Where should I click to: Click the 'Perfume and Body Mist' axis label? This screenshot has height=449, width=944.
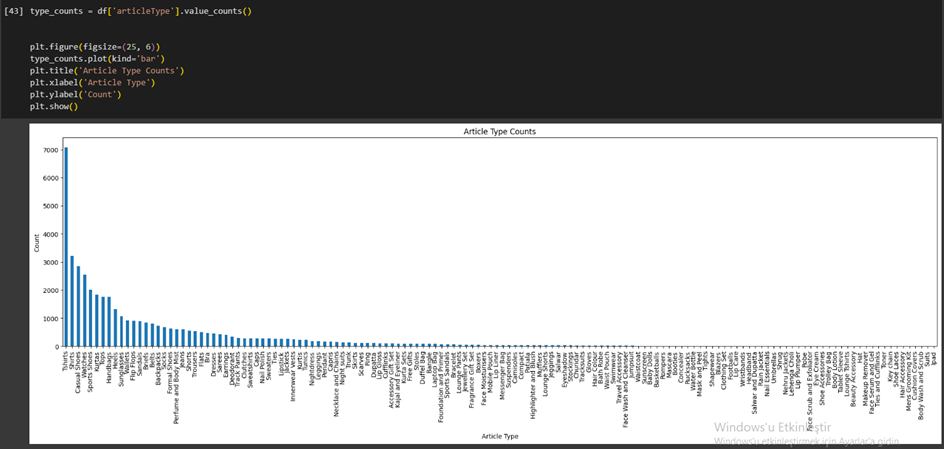pos(178,388)
